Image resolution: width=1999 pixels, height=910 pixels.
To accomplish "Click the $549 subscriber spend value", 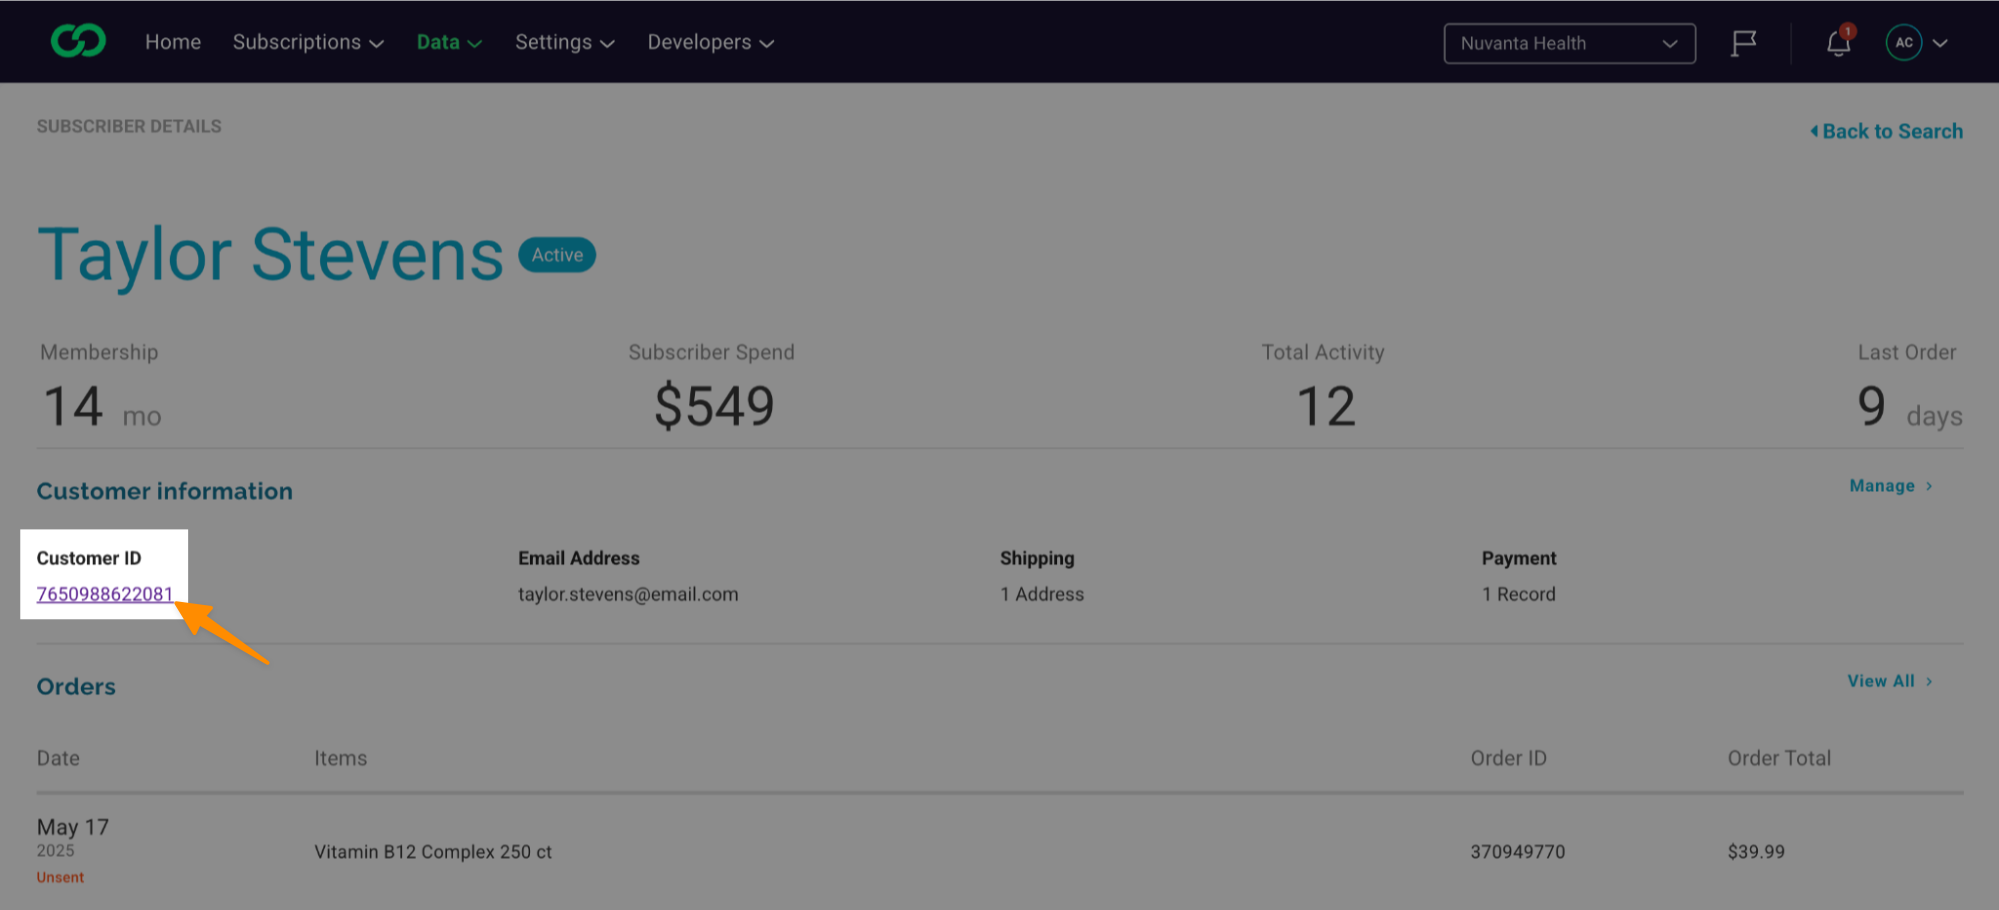I will (x=714, y=406).
